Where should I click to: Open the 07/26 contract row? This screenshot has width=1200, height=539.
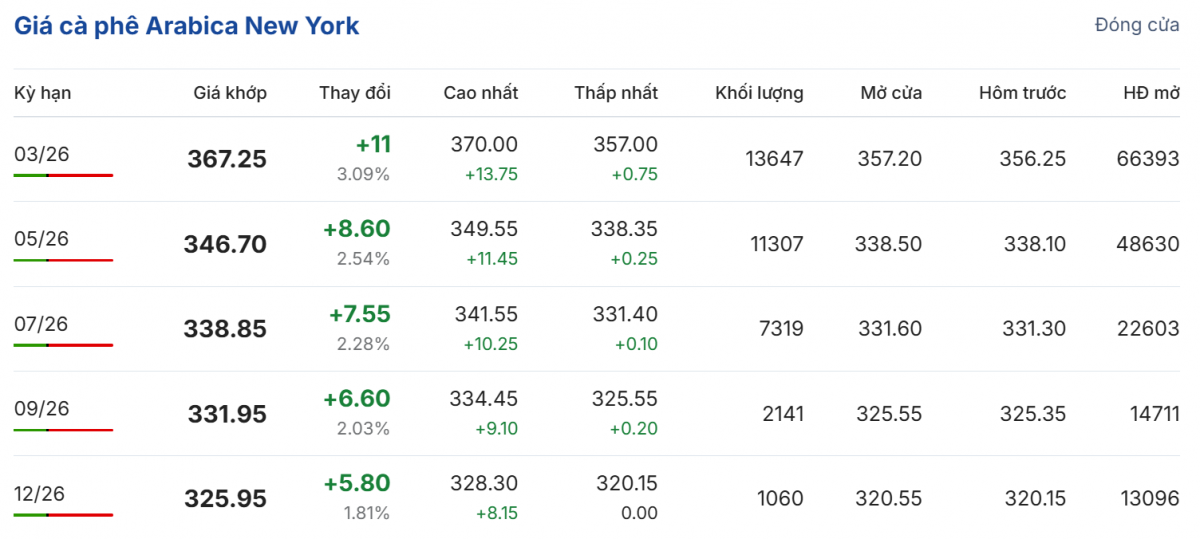(42, 324)
